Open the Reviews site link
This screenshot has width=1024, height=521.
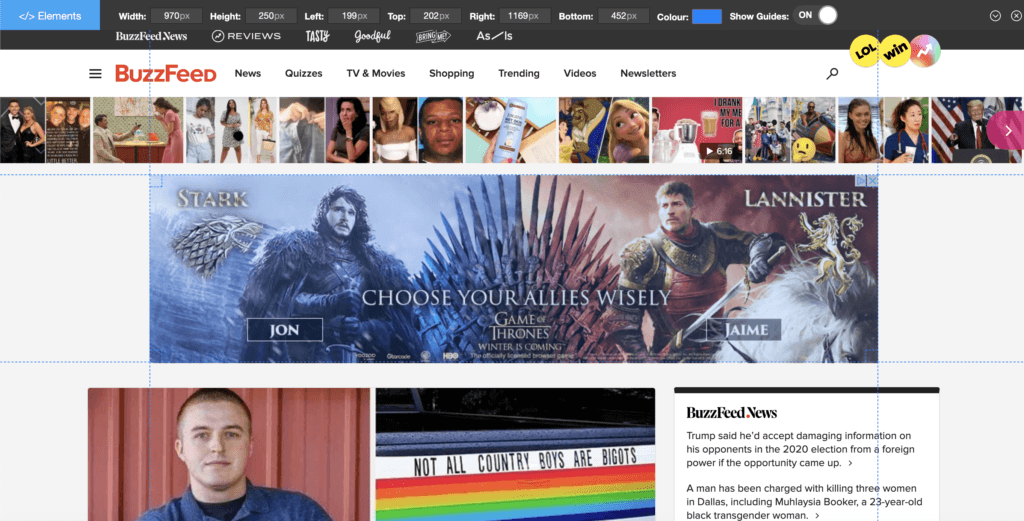pyautogui.click(x=246, y=36)
